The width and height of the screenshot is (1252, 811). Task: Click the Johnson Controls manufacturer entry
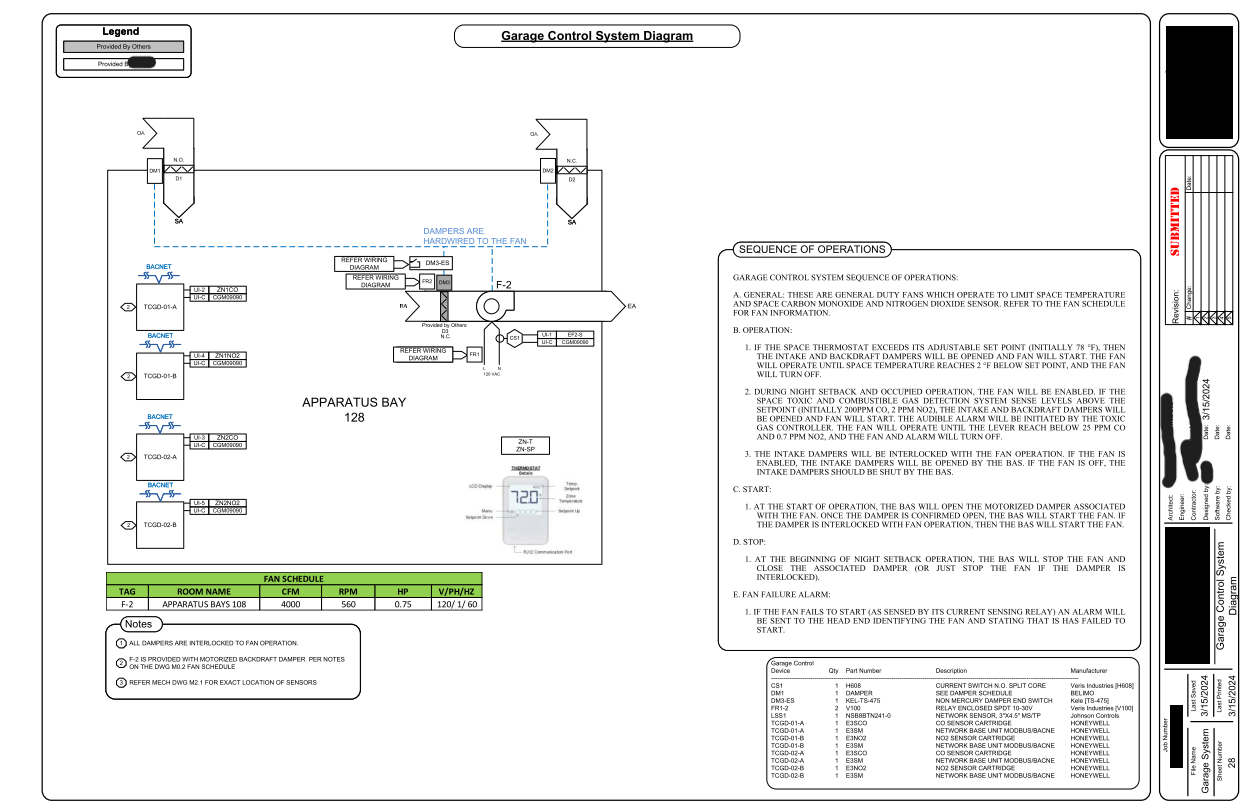pos(1095,716)
